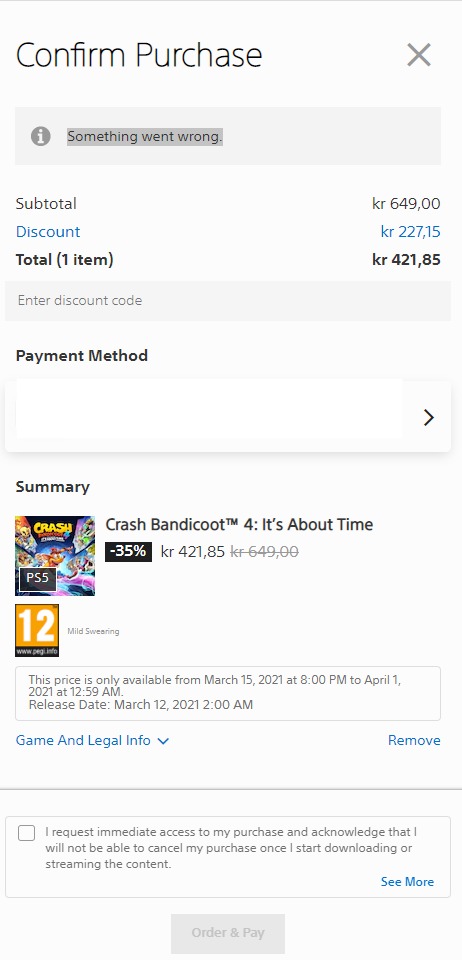Select the Payment Method card

pos(228,416)
